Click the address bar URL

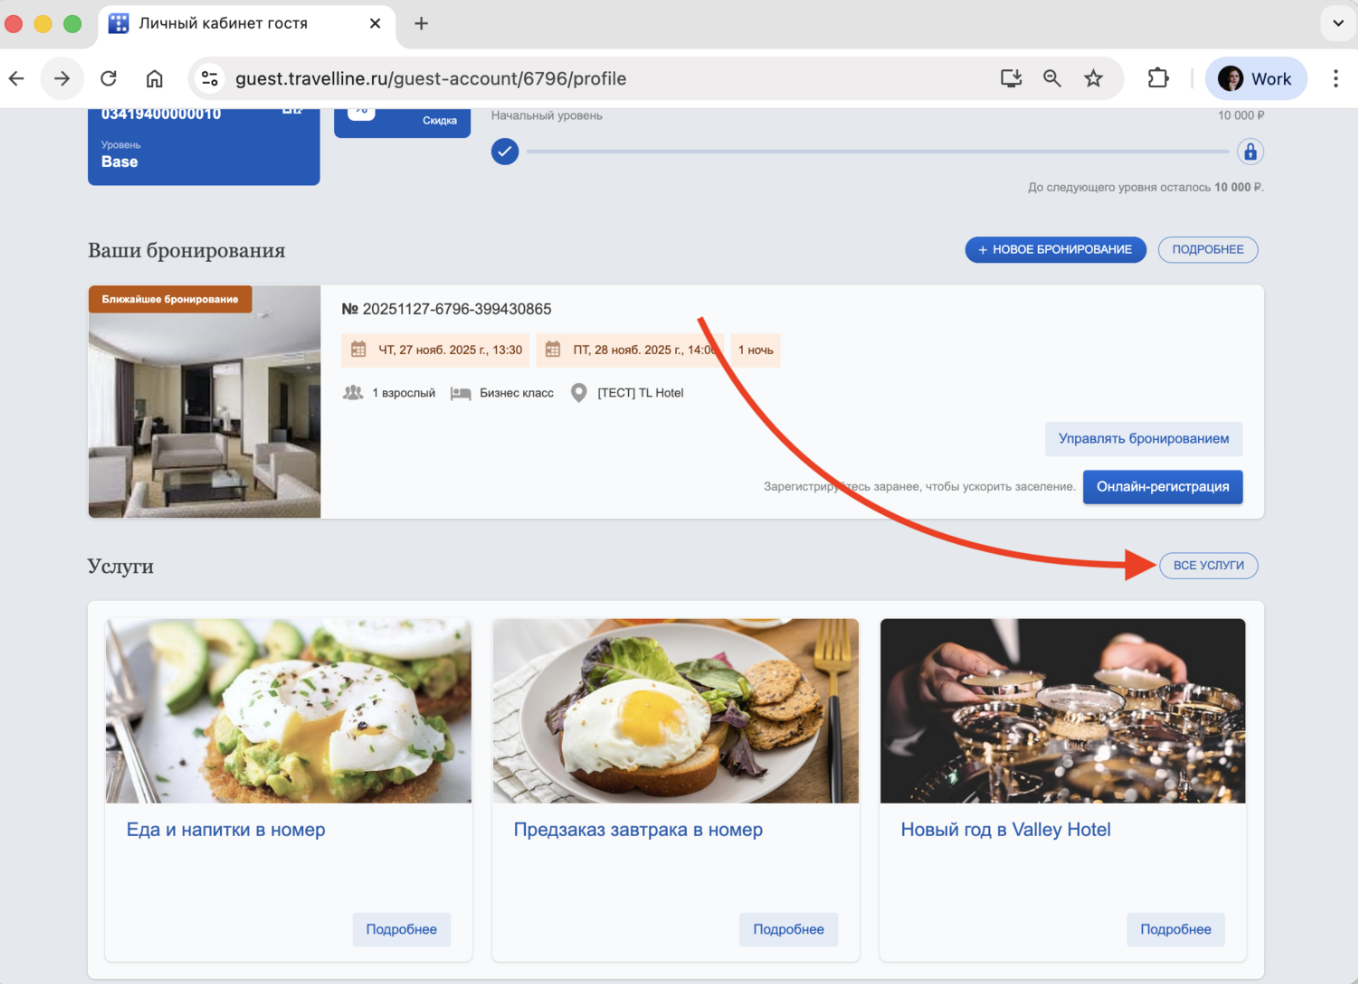point(431,78)
